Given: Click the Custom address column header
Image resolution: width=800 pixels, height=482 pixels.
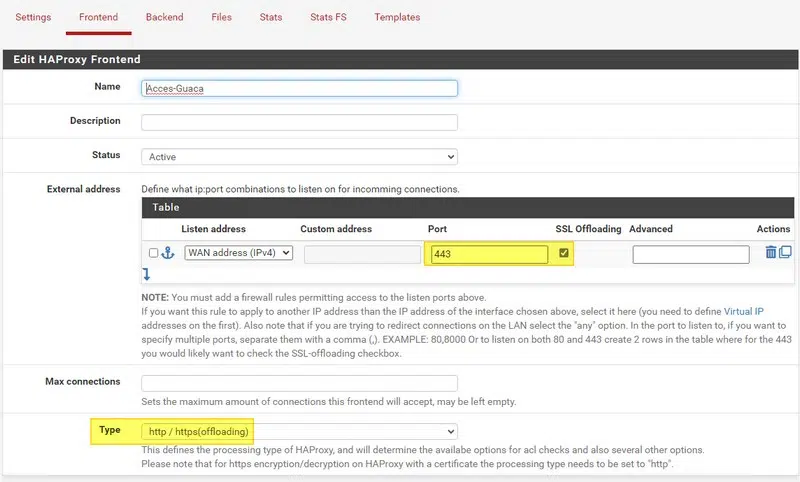Looking at the screenshot, I should [x=336, y=229].
